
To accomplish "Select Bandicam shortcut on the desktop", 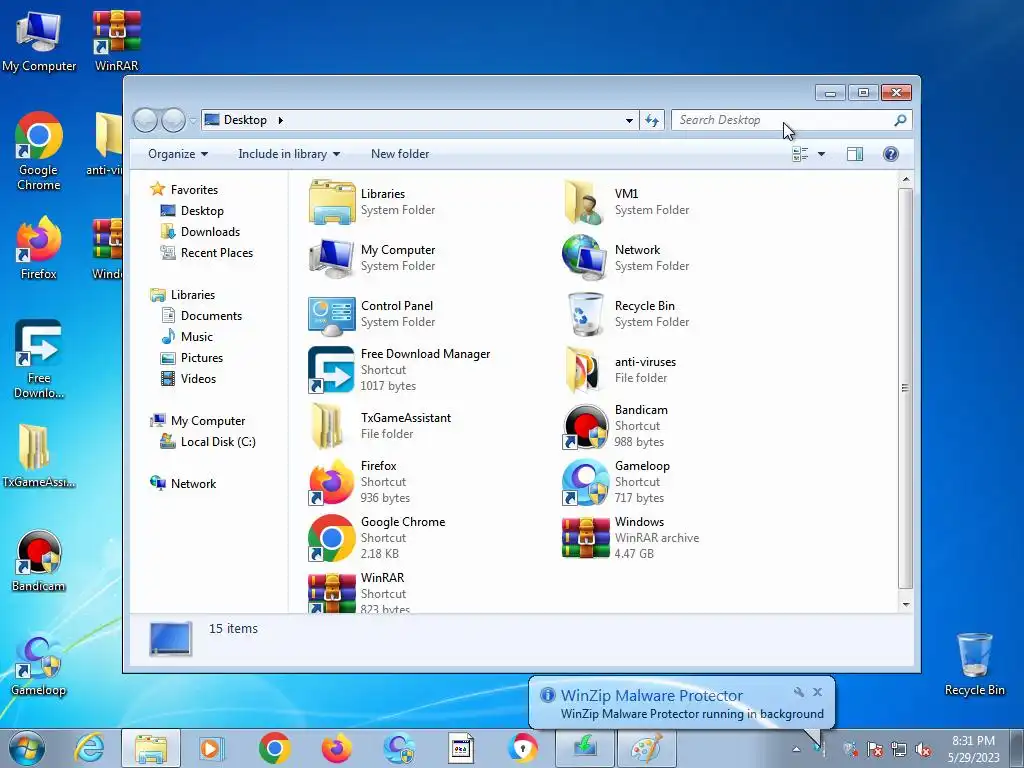I will (39, 560).
